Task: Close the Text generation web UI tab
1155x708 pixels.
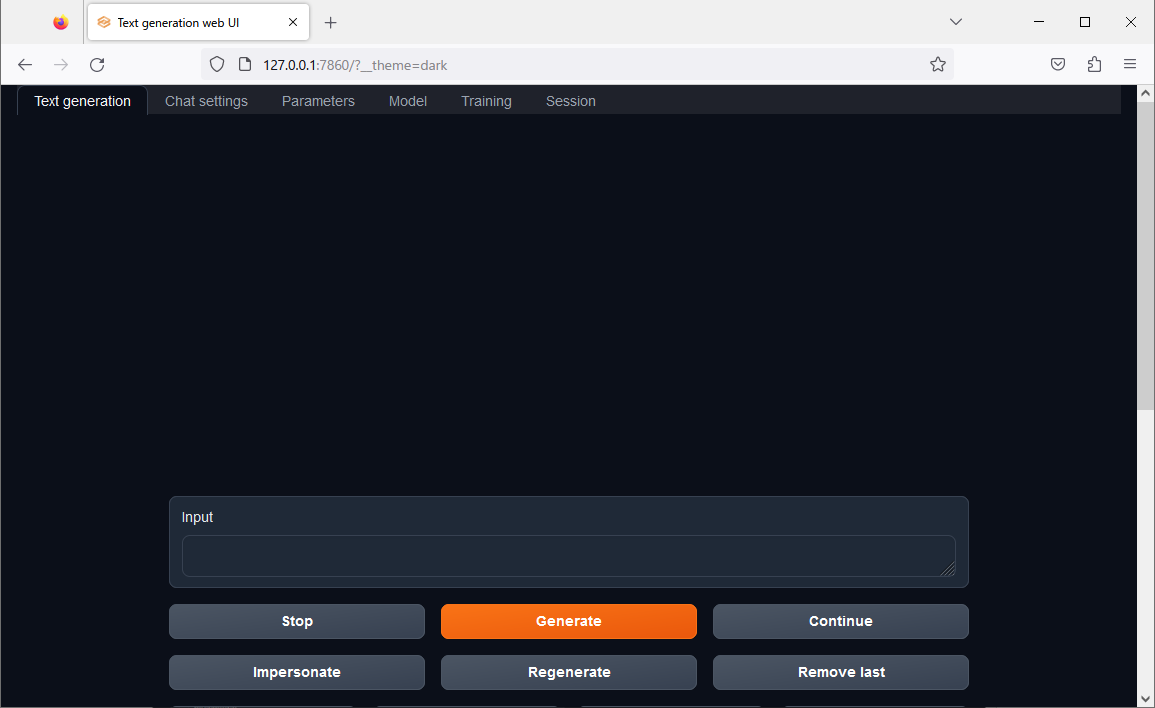Action: 293,22
